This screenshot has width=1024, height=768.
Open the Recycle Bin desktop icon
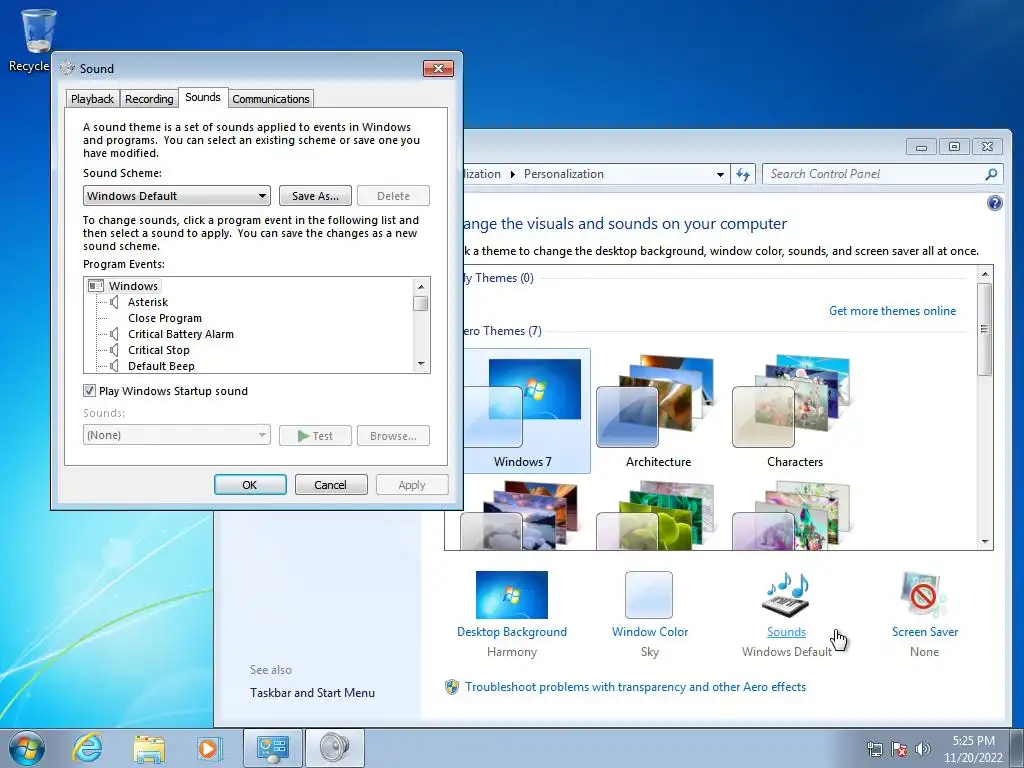pyautogui.click(x=37, y=39)
